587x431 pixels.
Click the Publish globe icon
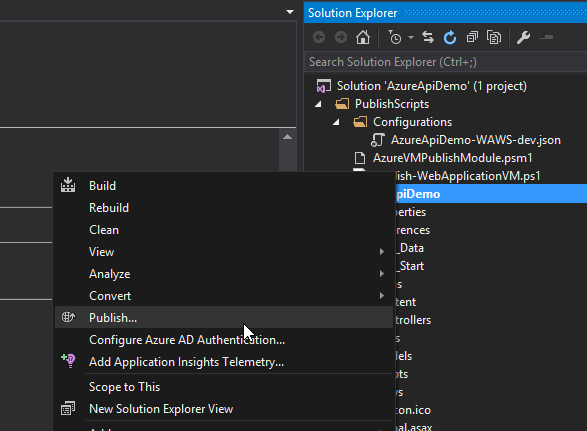[x=68, y=318]
